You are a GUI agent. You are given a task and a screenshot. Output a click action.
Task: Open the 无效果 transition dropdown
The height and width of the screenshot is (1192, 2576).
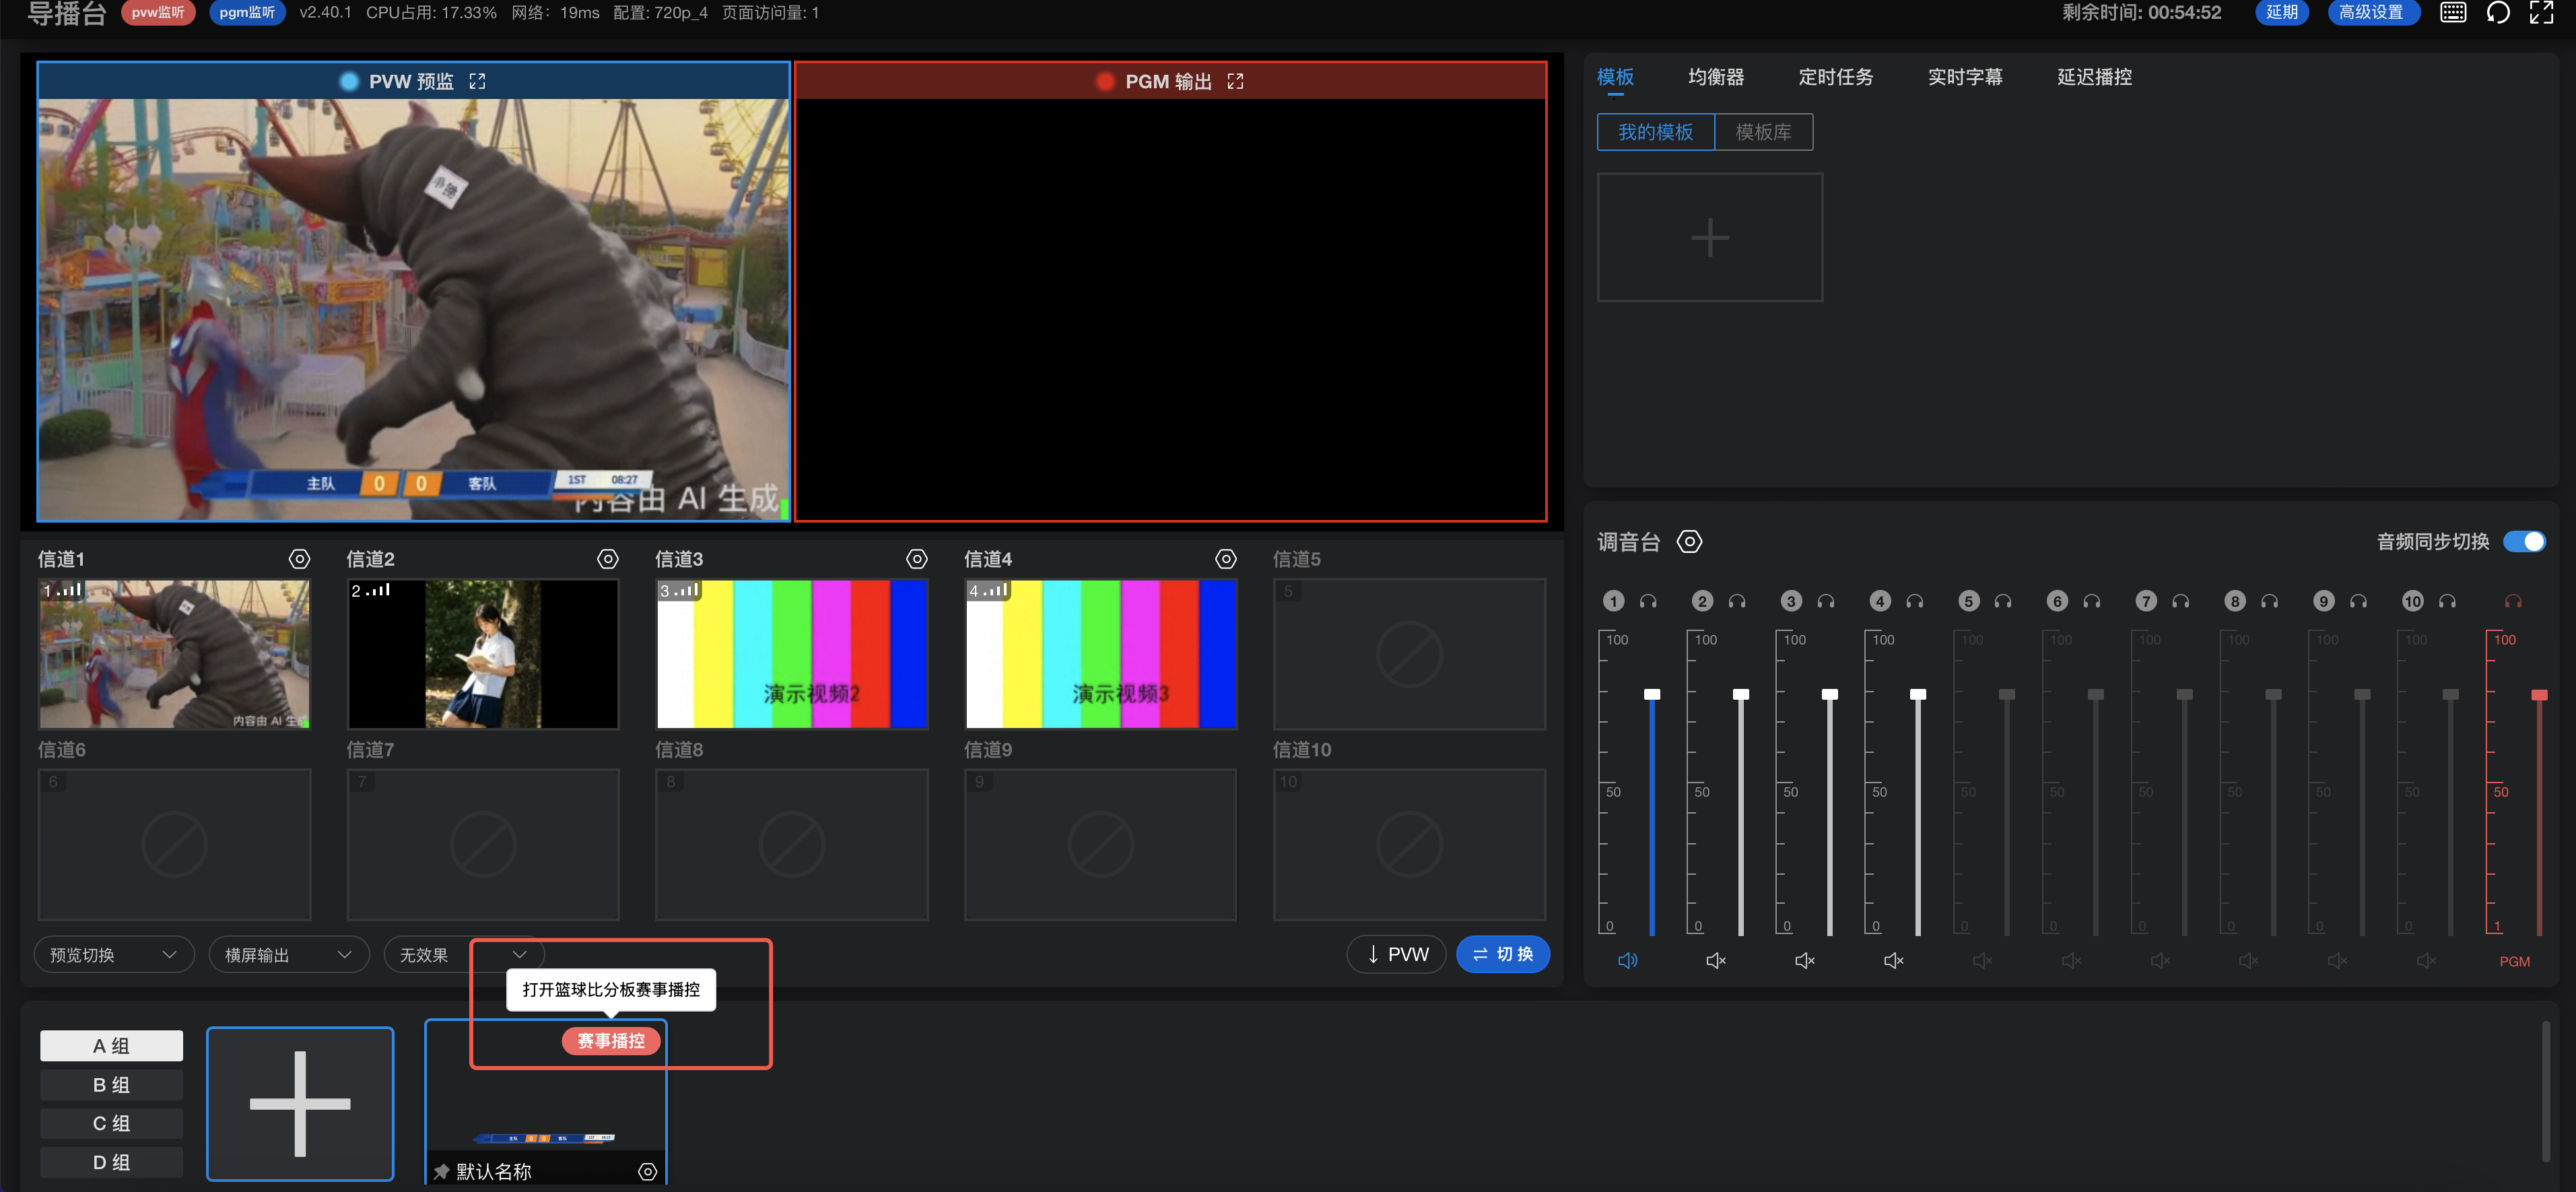click(x=463, y=955)
